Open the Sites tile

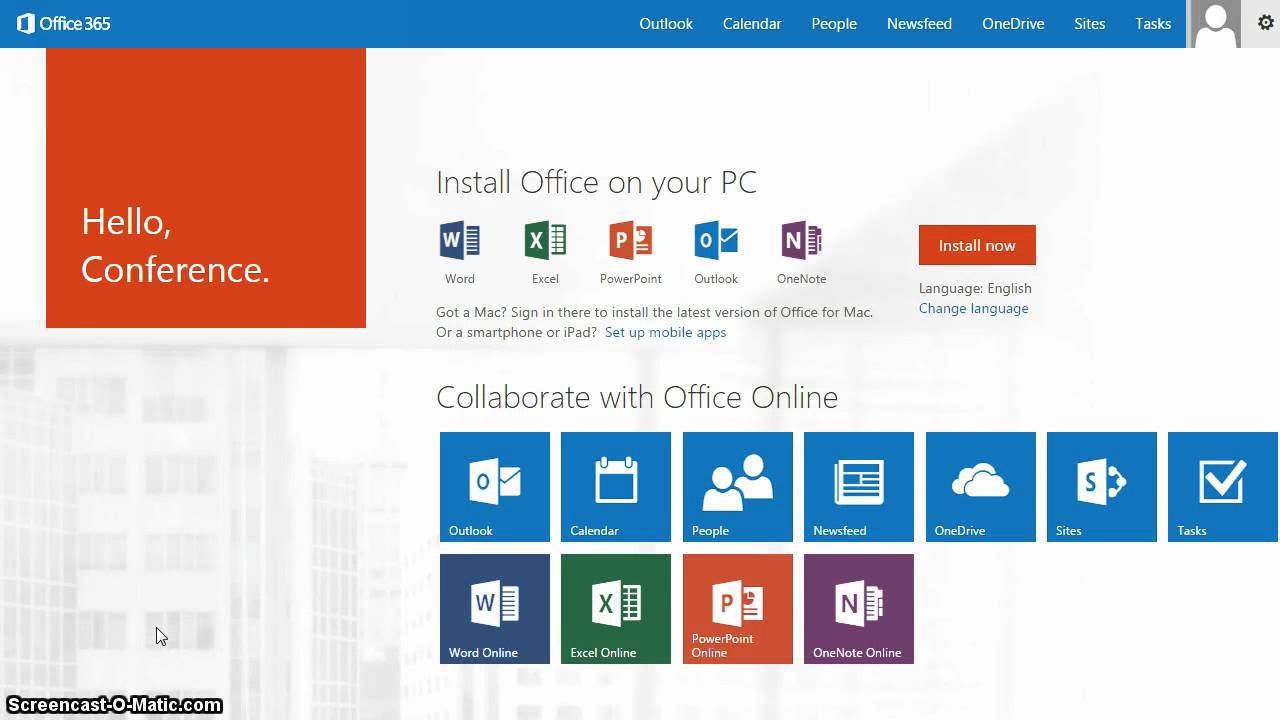tap(1102, 487)
